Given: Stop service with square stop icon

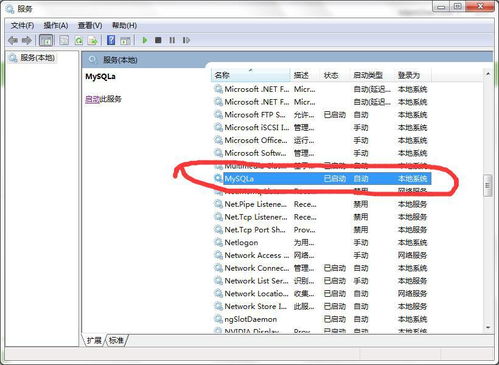Looking at the screenshot, I should pos(158,40).
